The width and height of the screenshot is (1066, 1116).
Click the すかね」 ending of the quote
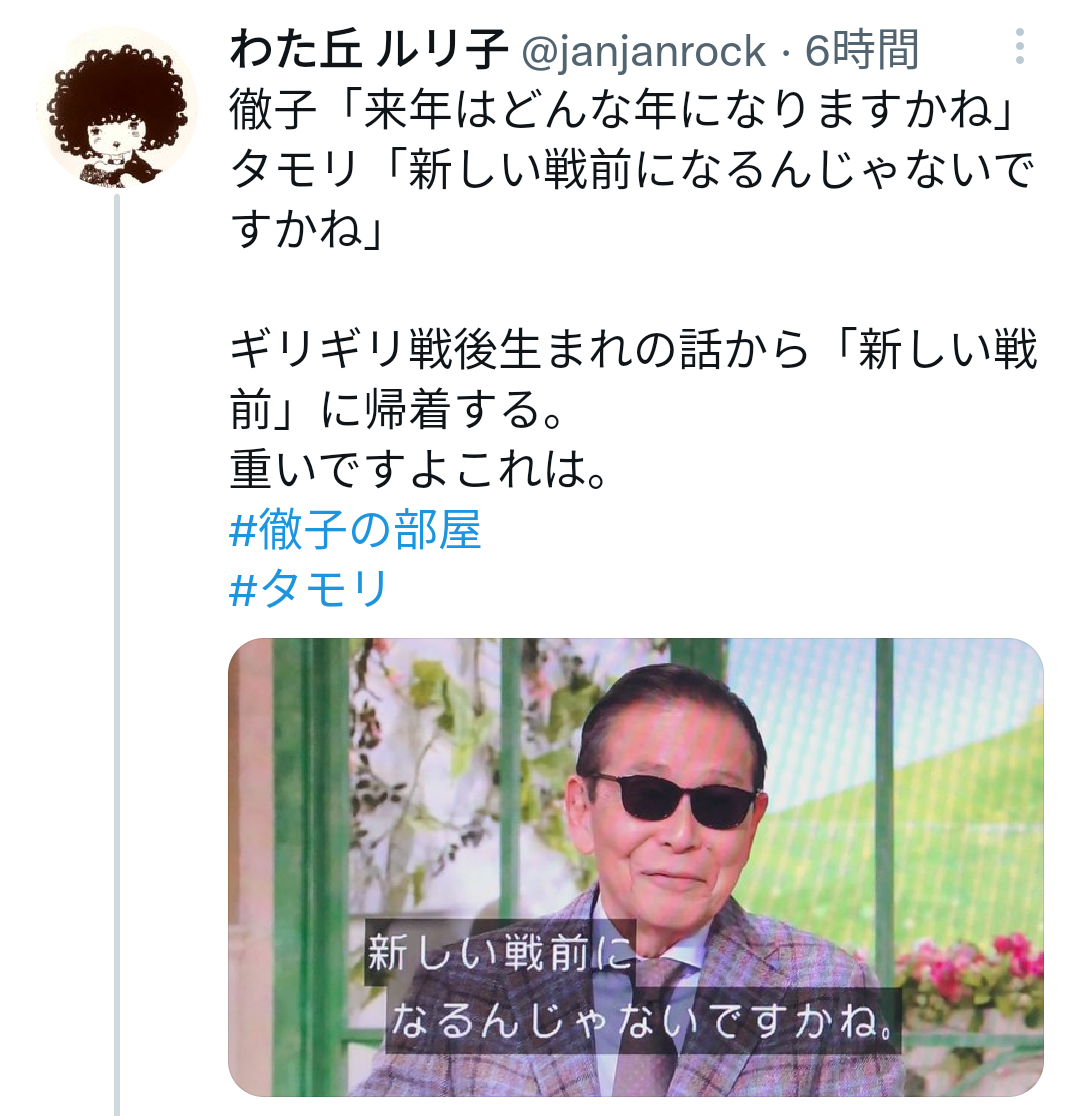click(307, 229)
